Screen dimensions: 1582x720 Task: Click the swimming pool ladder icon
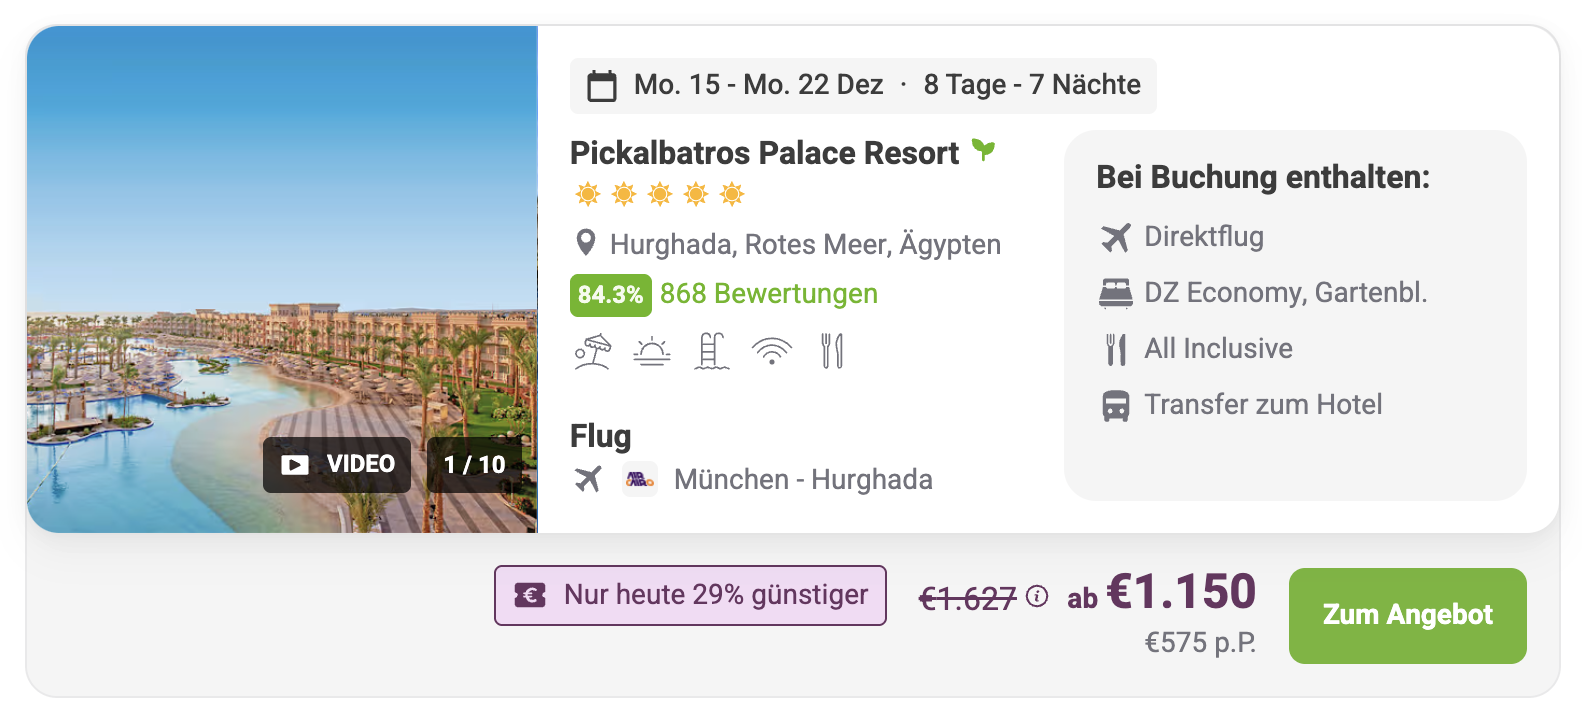(x=711, y=351)
